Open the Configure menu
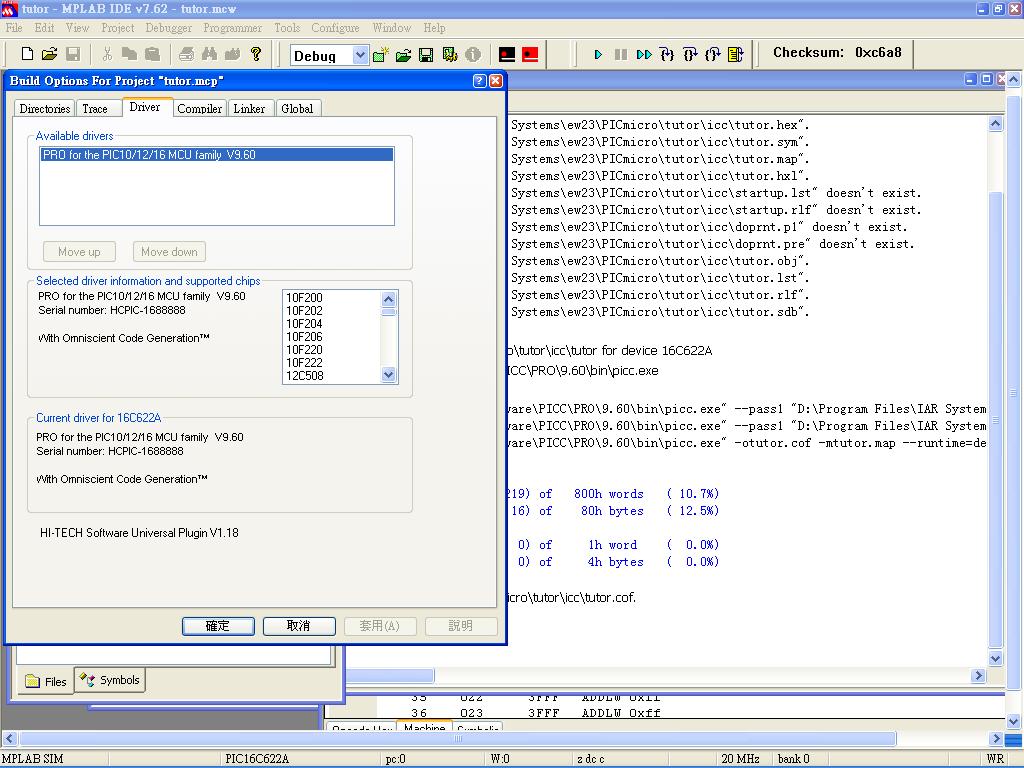1024x768 pixels. tap(335, 28)
